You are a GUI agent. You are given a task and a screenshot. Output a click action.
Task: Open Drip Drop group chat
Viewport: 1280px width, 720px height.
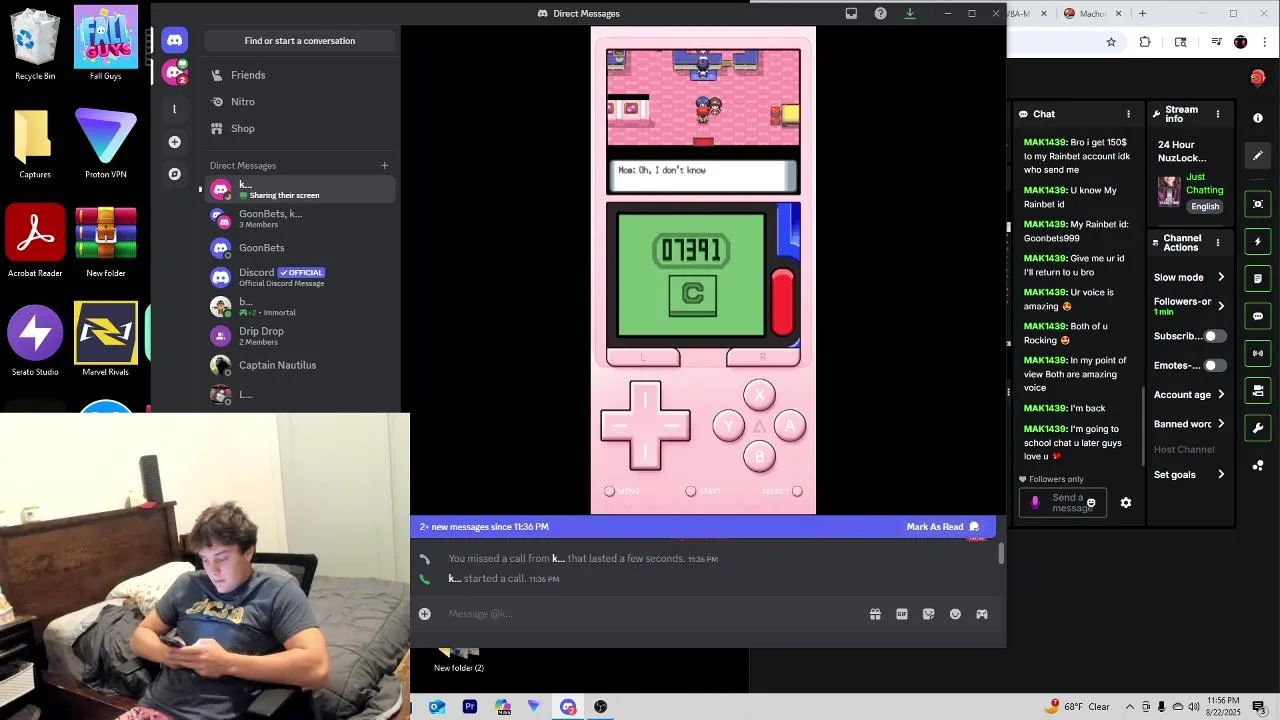300,336
